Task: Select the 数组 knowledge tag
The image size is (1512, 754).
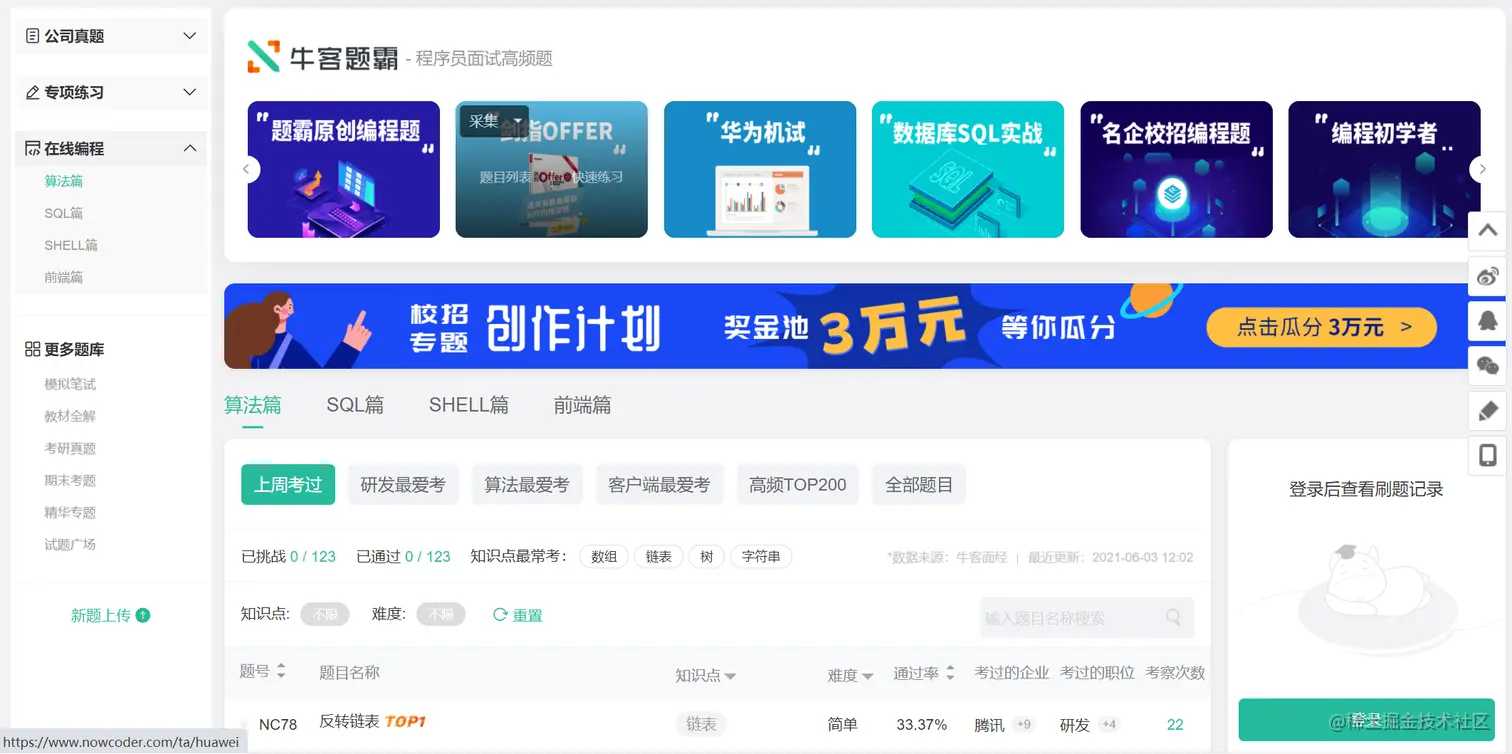Action: pos(604,557)
